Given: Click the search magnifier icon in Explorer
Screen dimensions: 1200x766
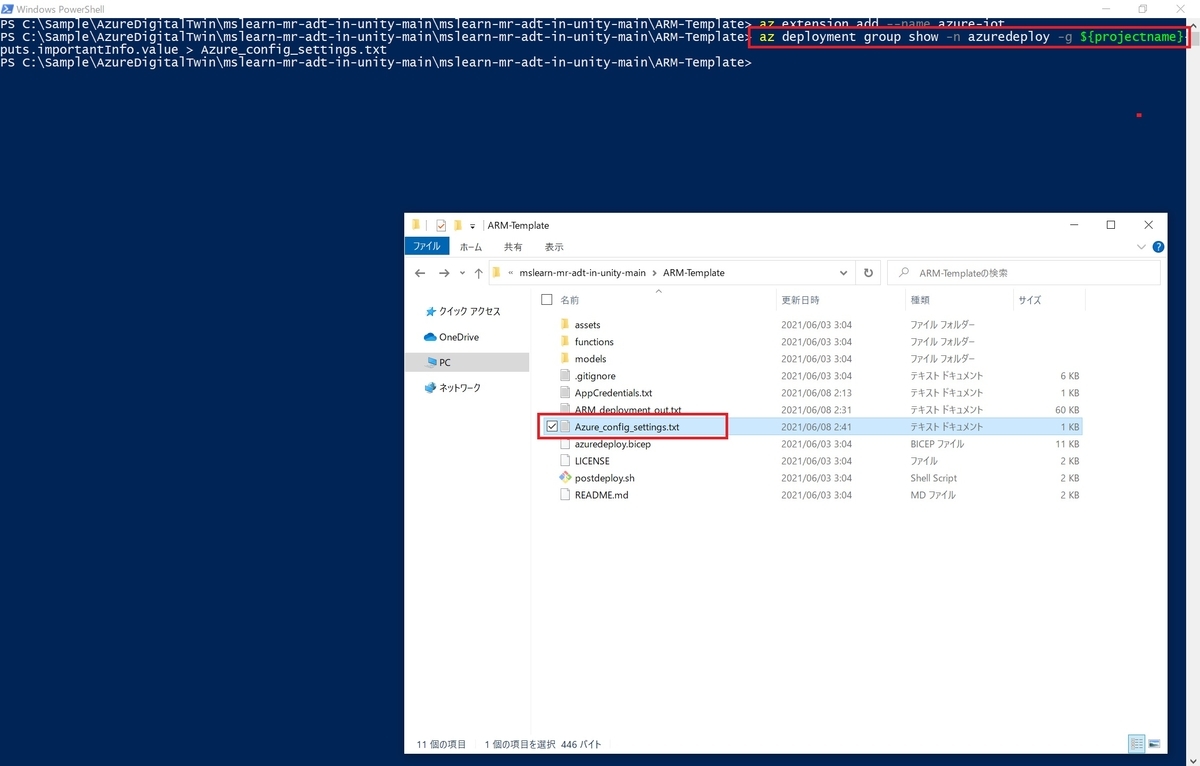Looking at the screenshot, I should coord(904,272).
